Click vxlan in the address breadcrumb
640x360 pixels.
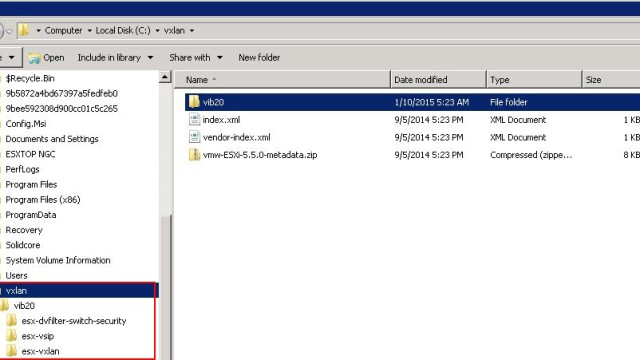tap(174, 31)
